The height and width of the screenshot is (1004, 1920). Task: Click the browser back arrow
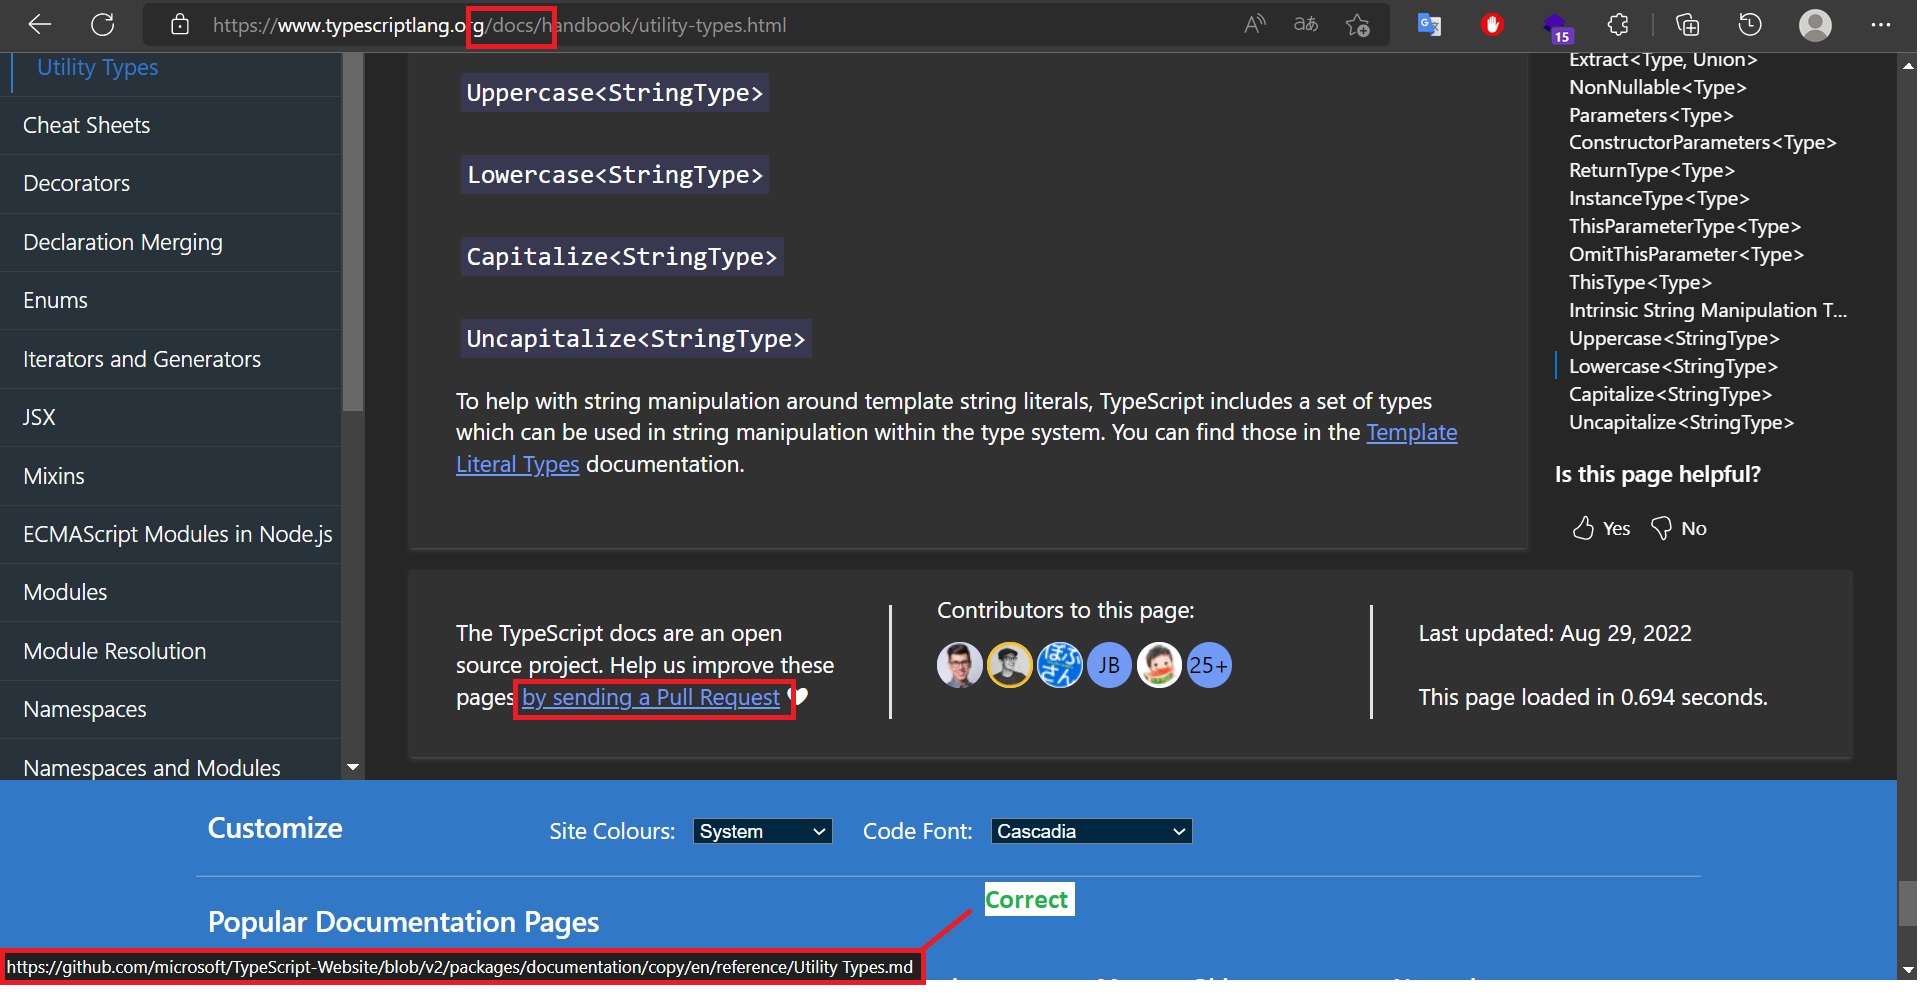tap(40, 24)
